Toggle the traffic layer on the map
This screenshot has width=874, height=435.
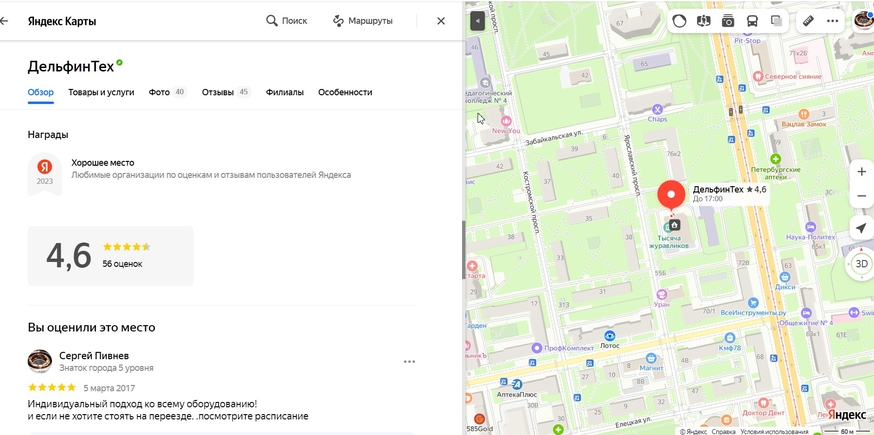point(679,21)
